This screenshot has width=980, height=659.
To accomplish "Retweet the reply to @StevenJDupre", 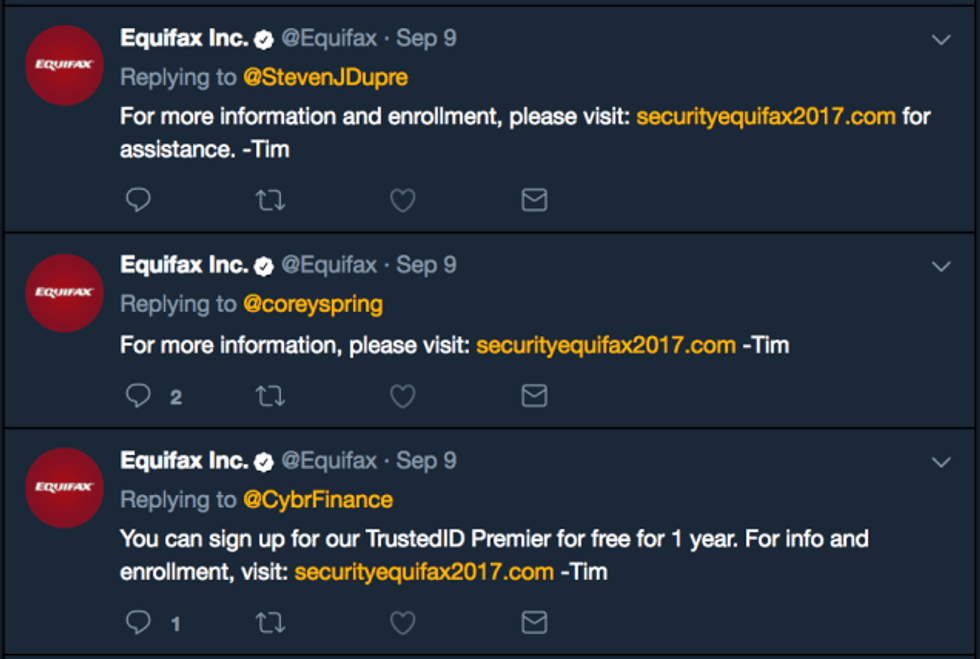I will click(x=270, y=201).
